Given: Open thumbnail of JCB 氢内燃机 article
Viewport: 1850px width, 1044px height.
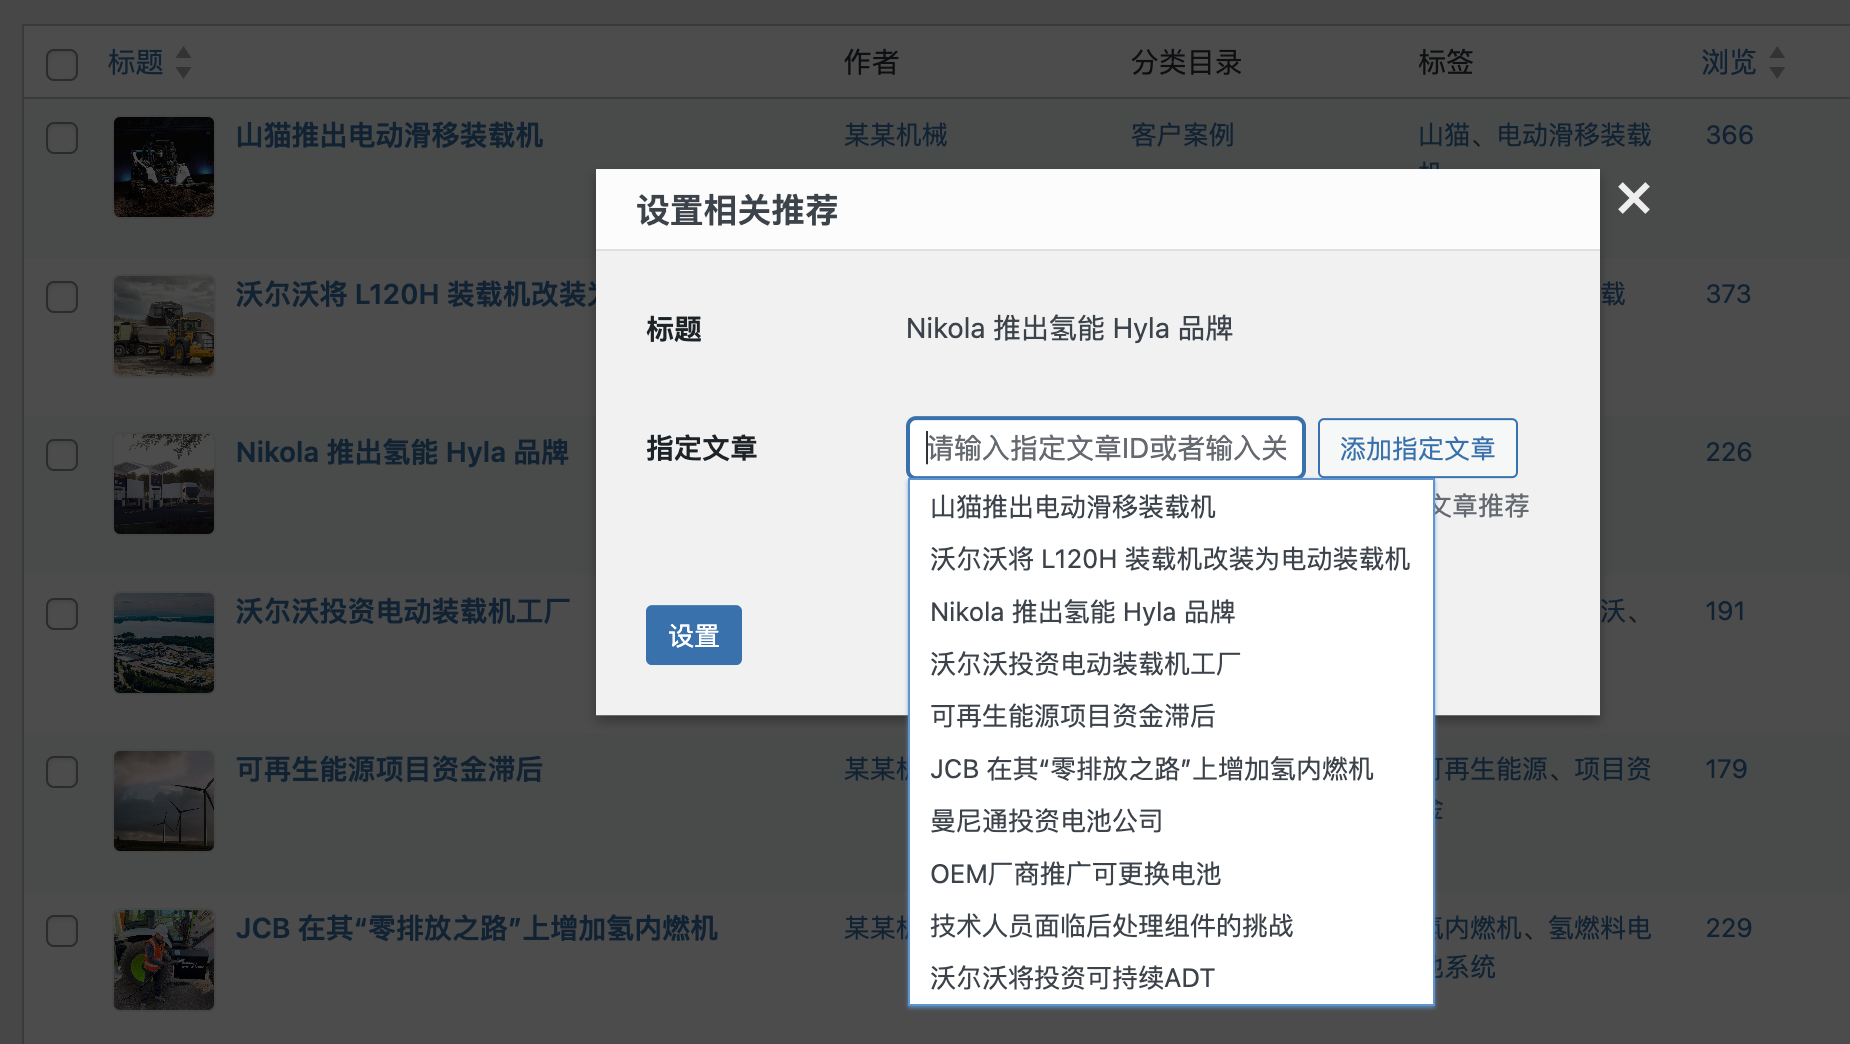Looking at the screenshot, I should pyautogui.click(x=164, y=960).
